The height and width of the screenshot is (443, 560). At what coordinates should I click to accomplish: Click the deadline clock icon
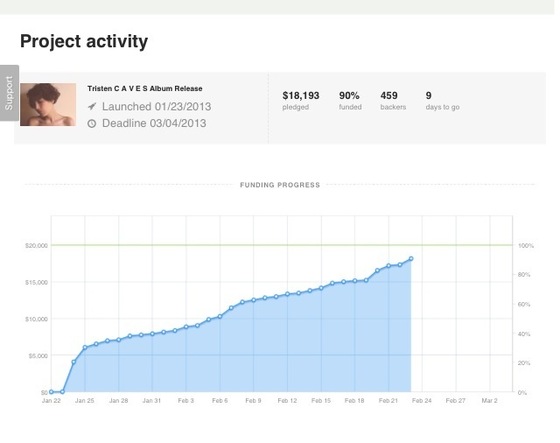(92, 124)
